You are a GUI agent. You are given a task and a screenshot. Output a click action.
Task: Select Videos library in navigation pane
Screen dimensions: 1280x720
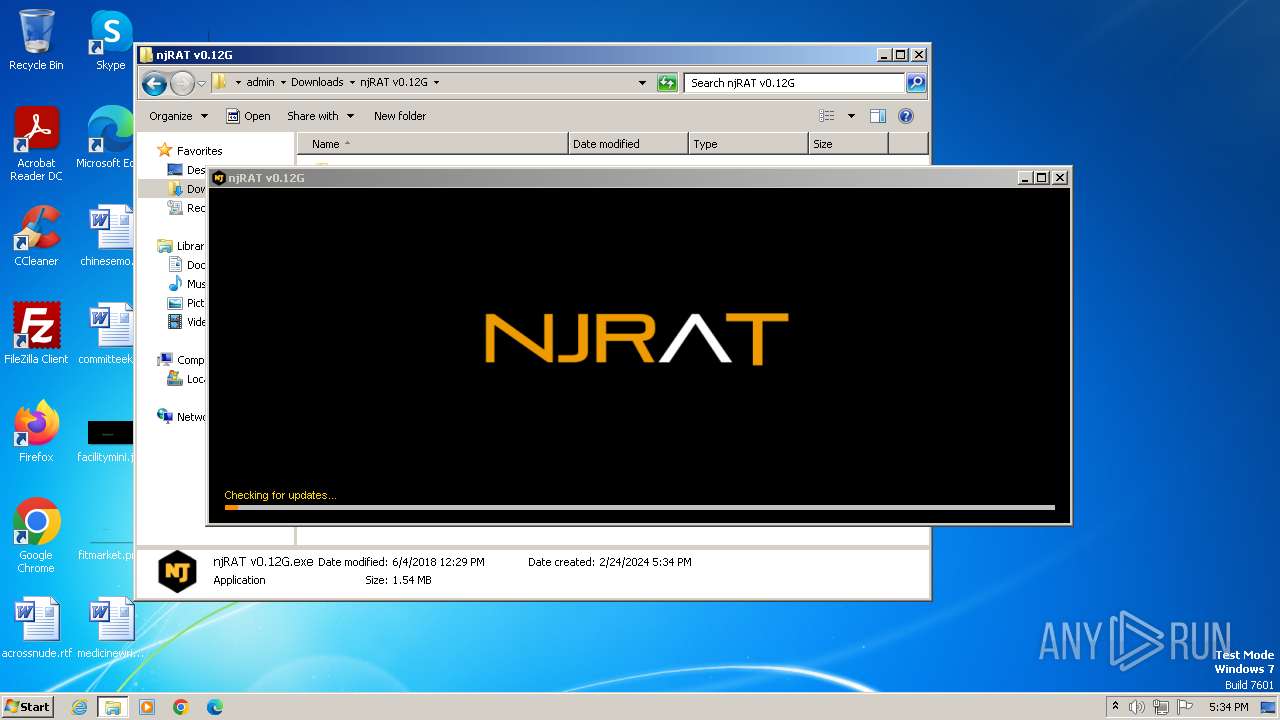[x=186, y=322]
